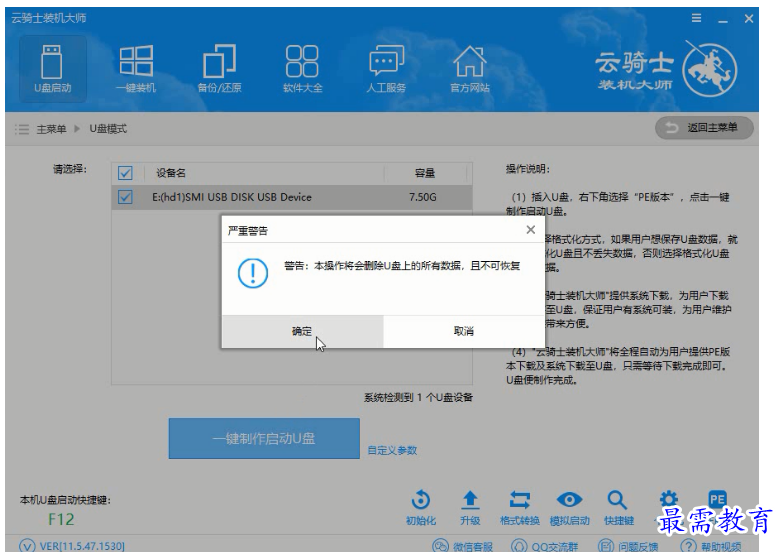
Task: Click the F12 hotkey text
Action: click(x=61, y=520)
